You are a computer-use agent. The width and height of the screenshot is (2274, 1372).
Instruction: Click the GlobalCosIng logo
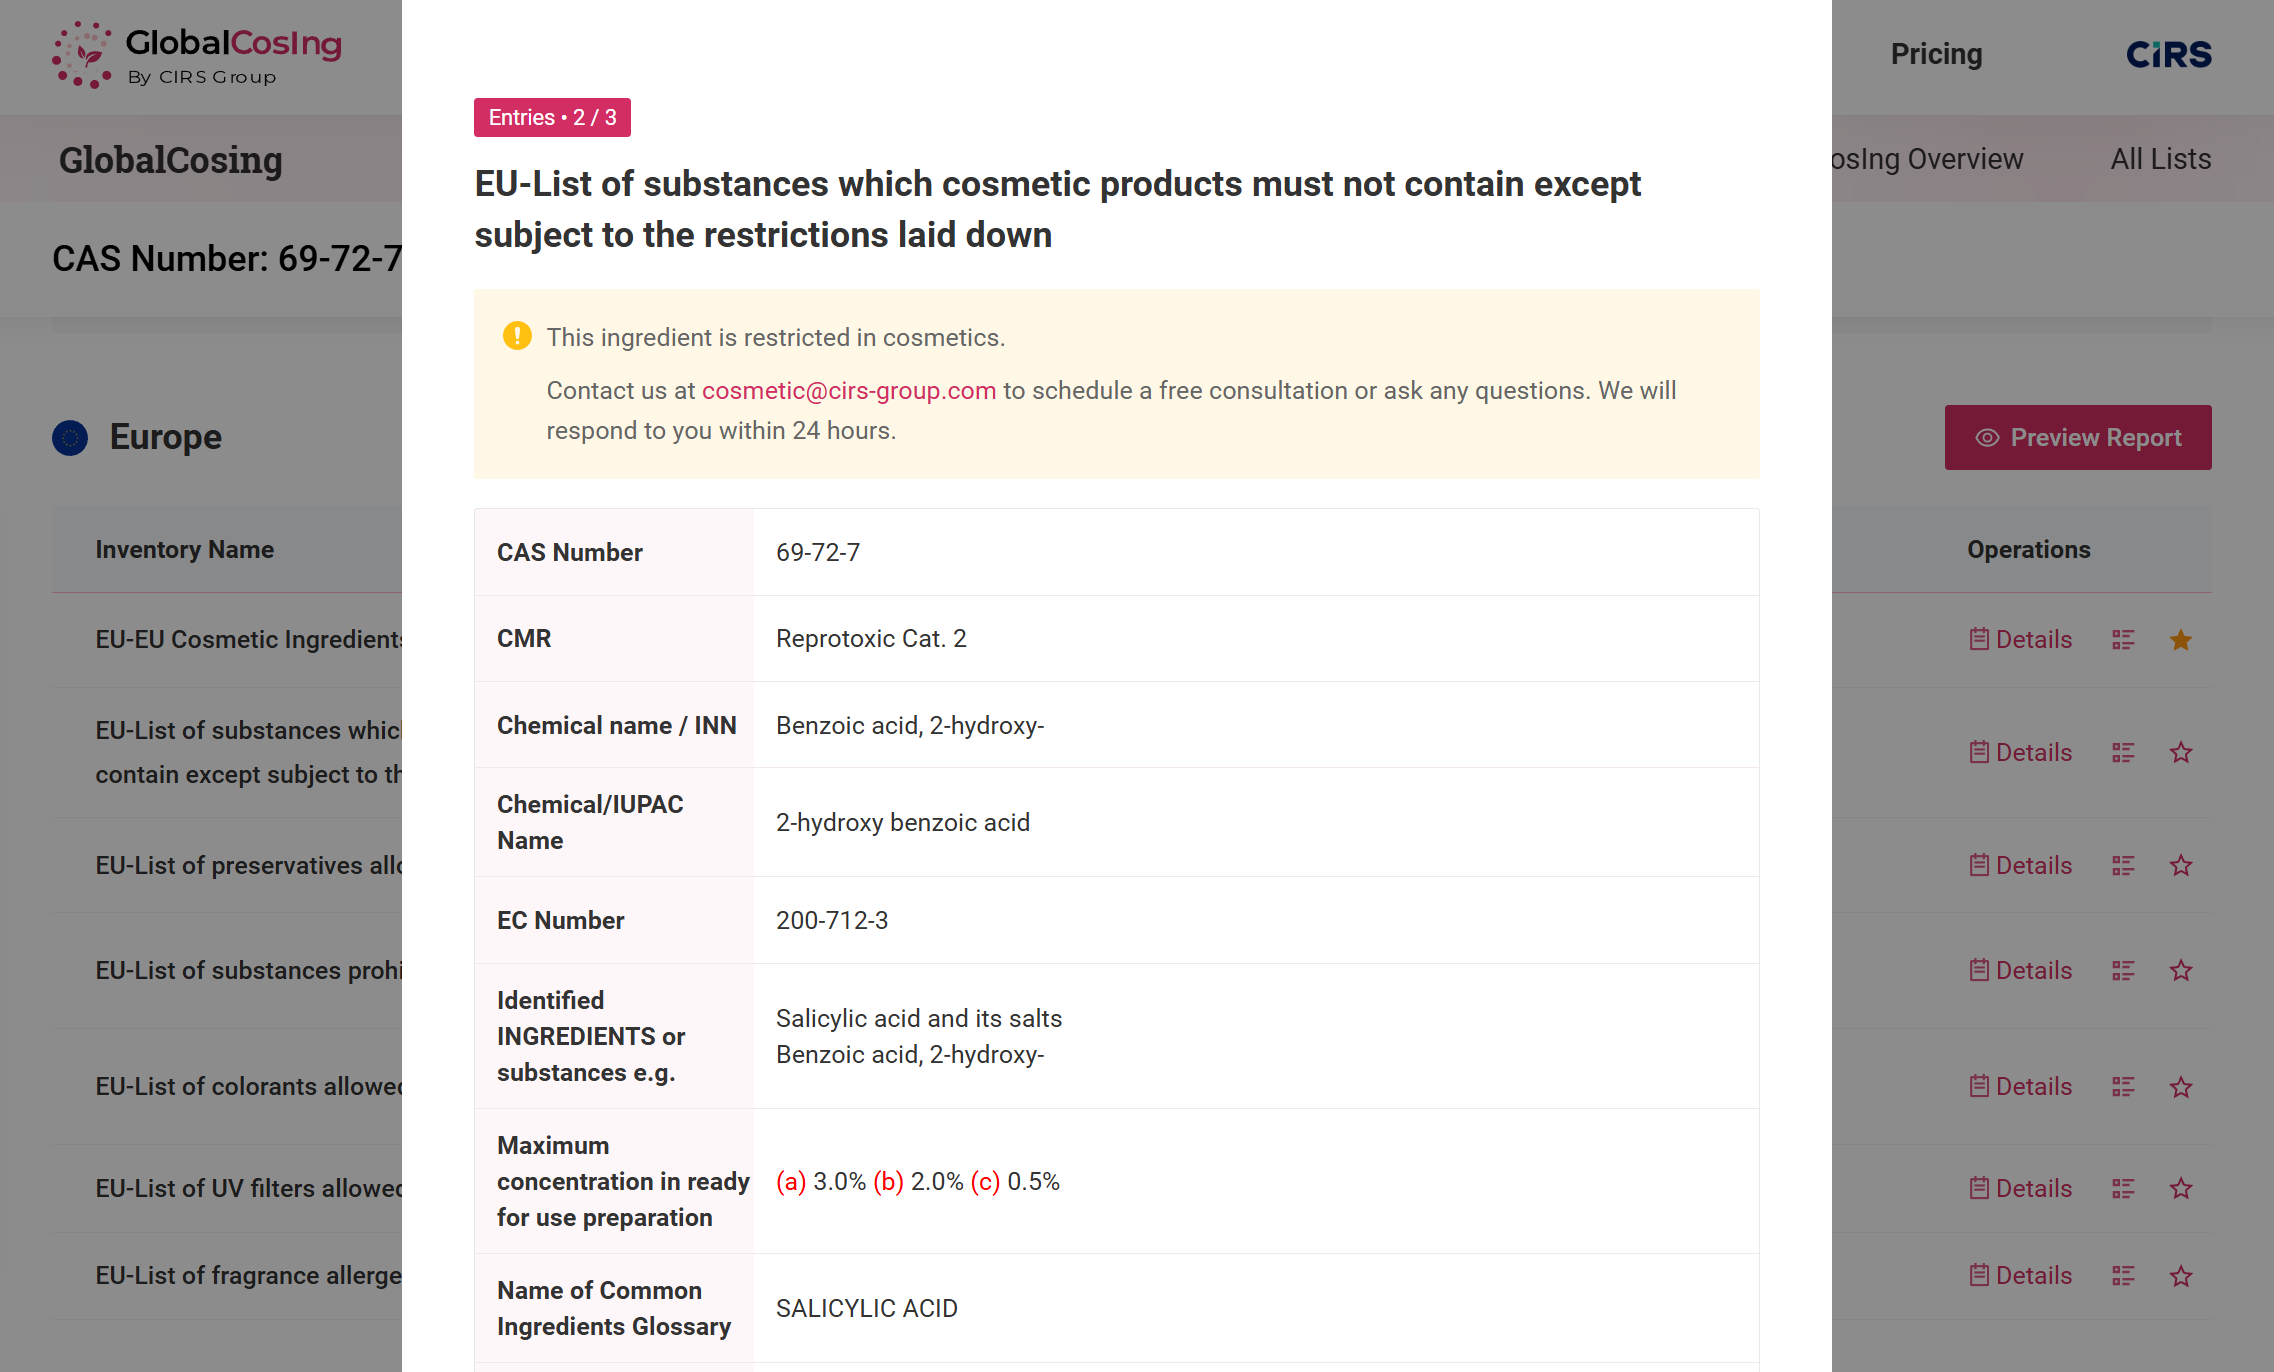tap(197, 55)
